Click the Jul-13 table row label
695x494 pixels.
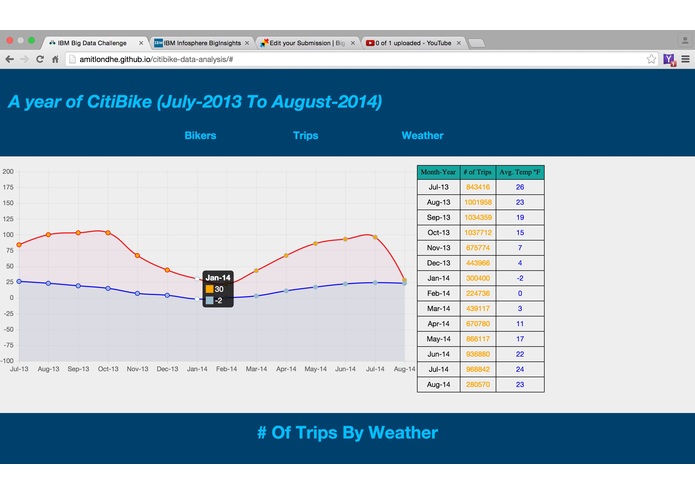(438, 187)
